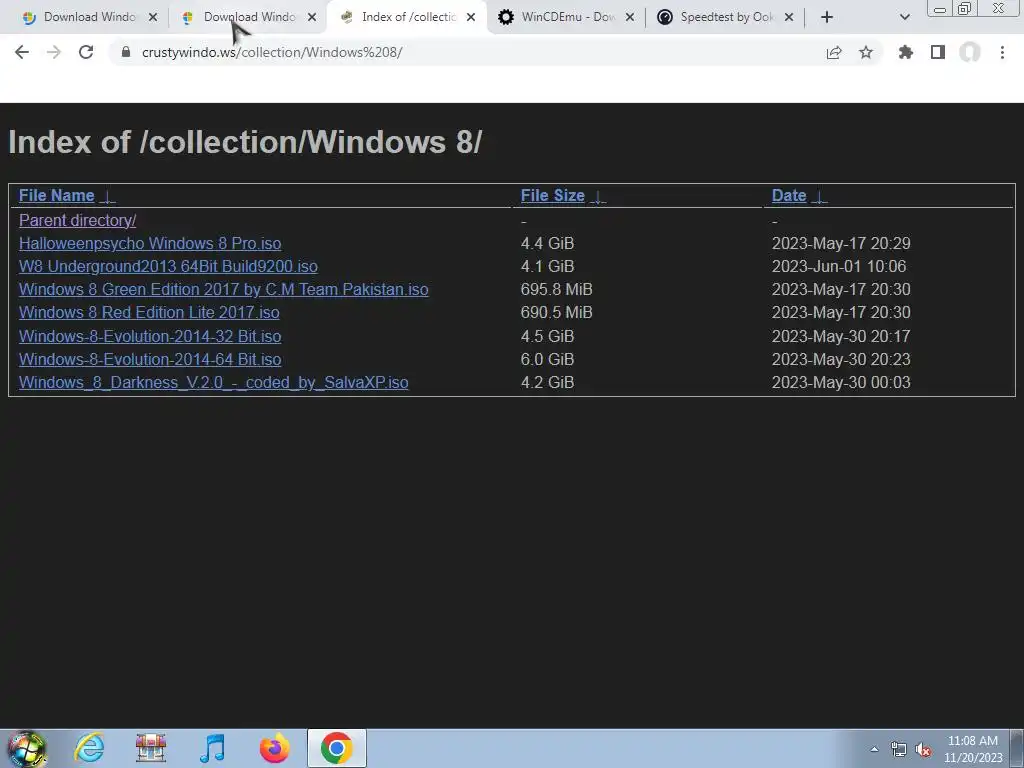Go back to the previous page

(x=22, y=52)
